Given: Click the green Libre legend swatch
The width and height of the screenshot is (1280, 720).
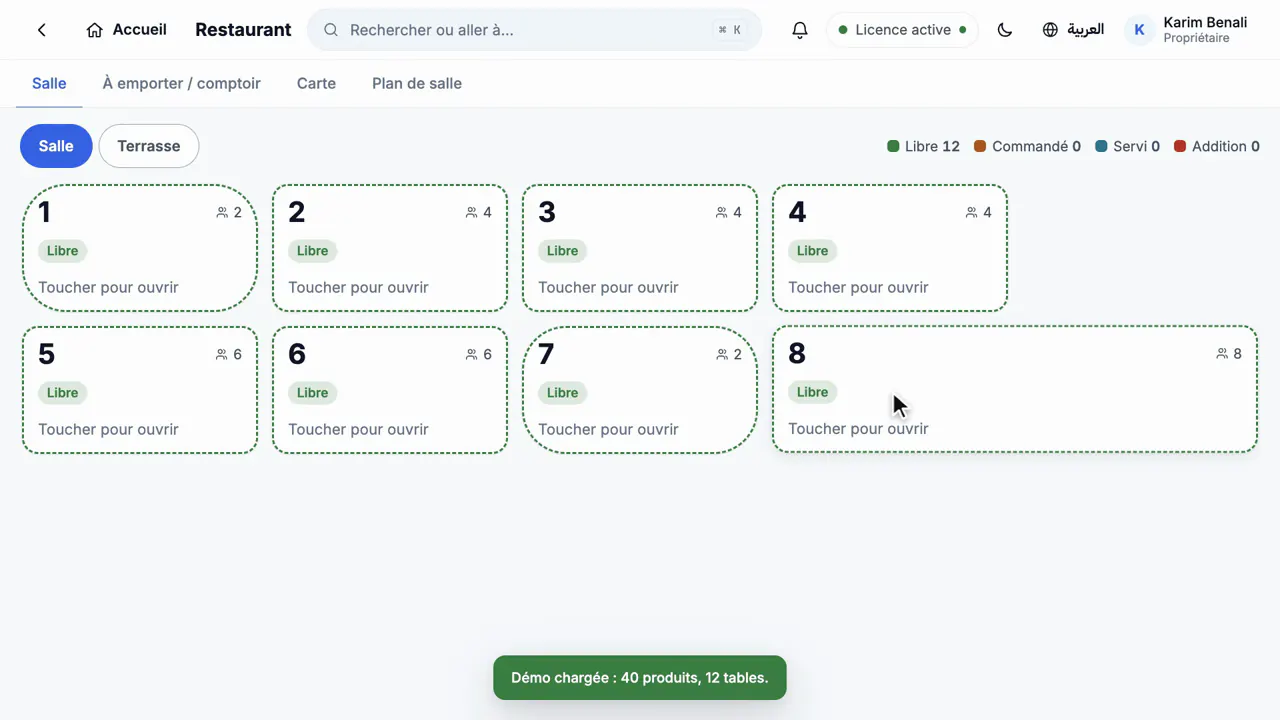Looking at the screenshot, I should 893,146.
